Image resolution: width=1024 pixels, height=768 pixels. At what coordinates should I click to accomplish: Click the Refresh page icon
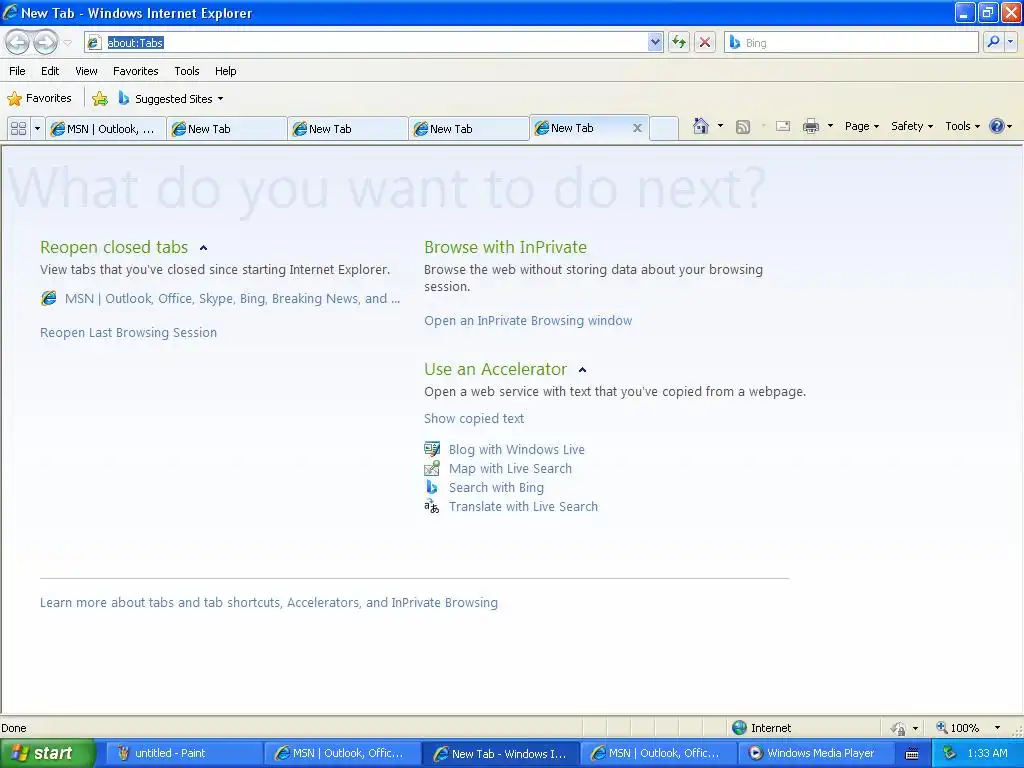[x=679, y=42]
